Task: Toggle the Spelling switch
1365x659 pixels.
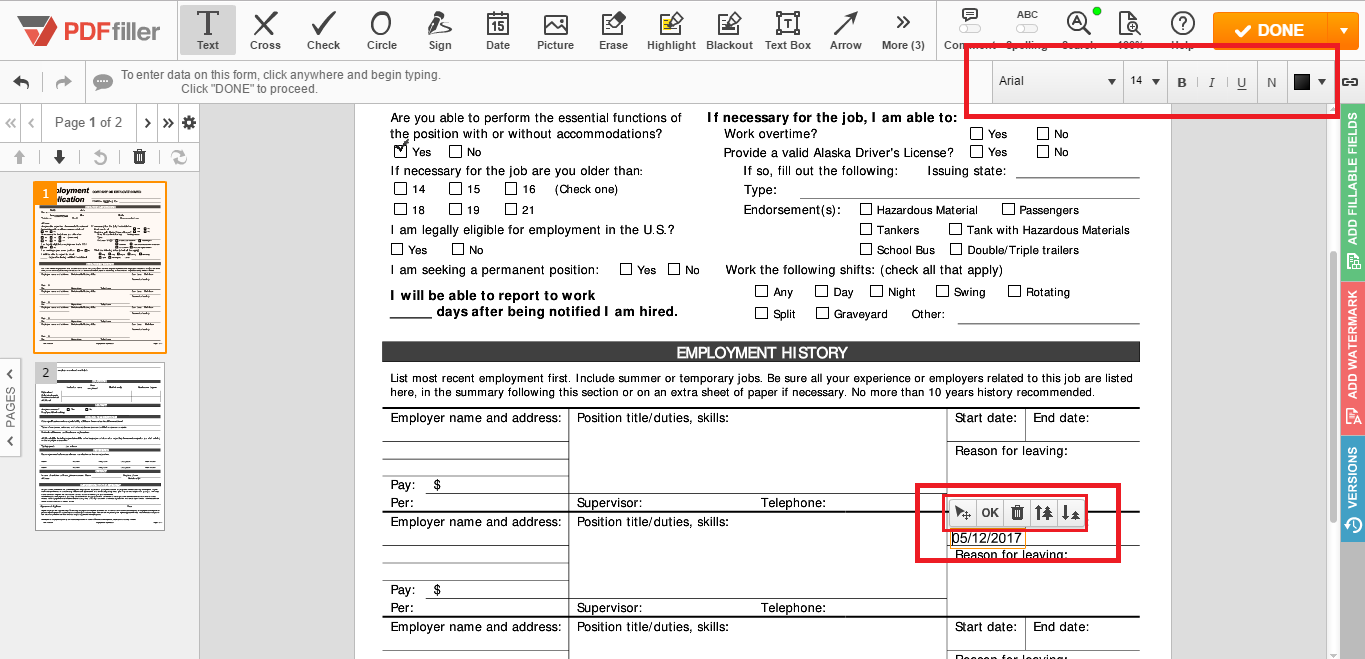Action: [1026, 30]
